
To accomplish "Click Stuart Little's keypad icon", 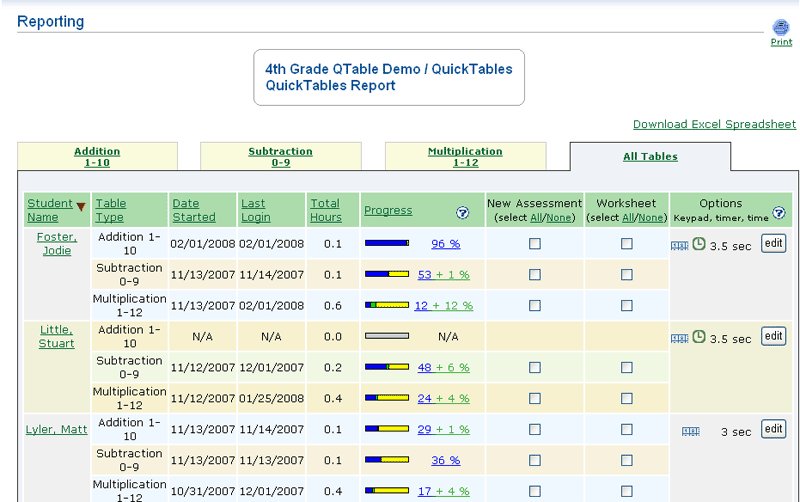I will (x=679, y=338).
